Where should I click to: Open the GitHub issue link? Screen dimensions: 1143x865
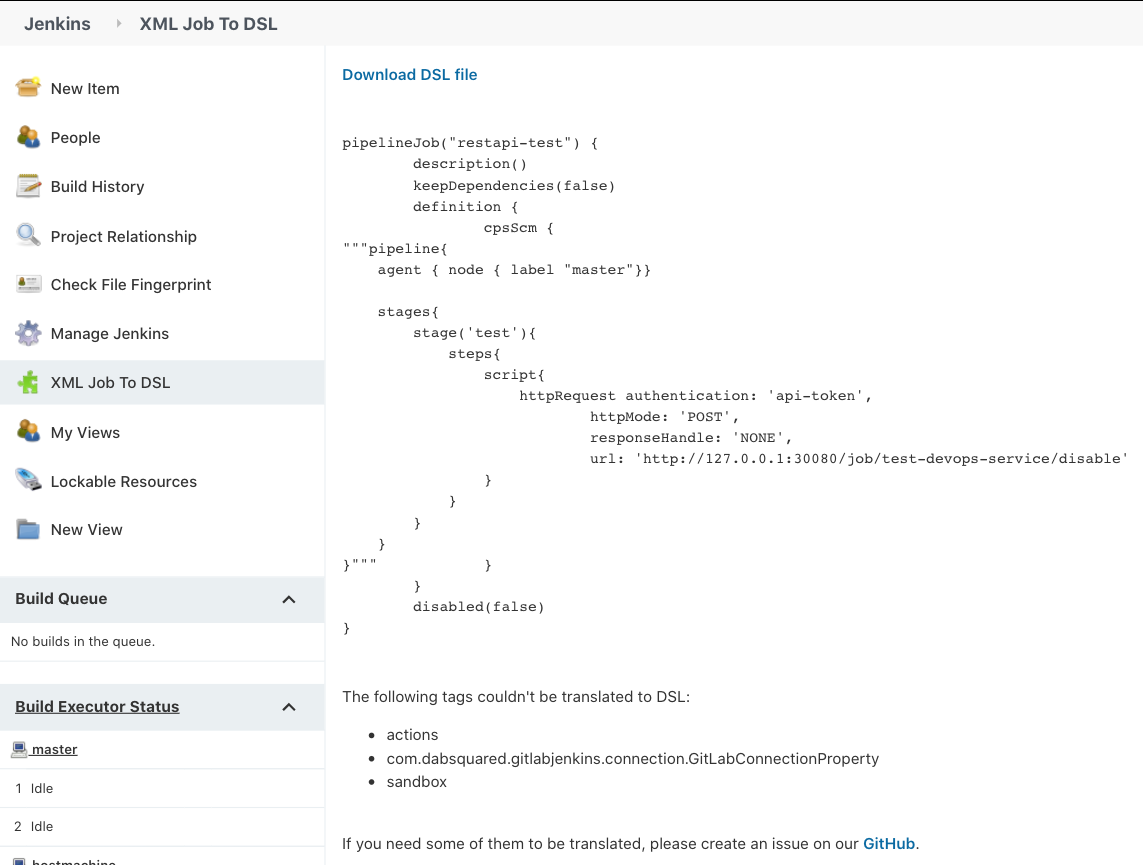pyautogui.click(x=888, y=843)
